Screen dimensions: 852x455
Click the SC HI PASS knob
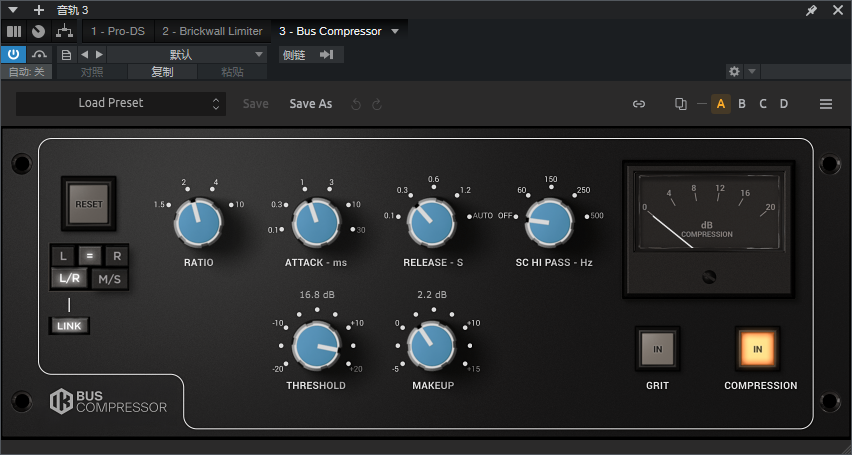click(x=549, y=223)
